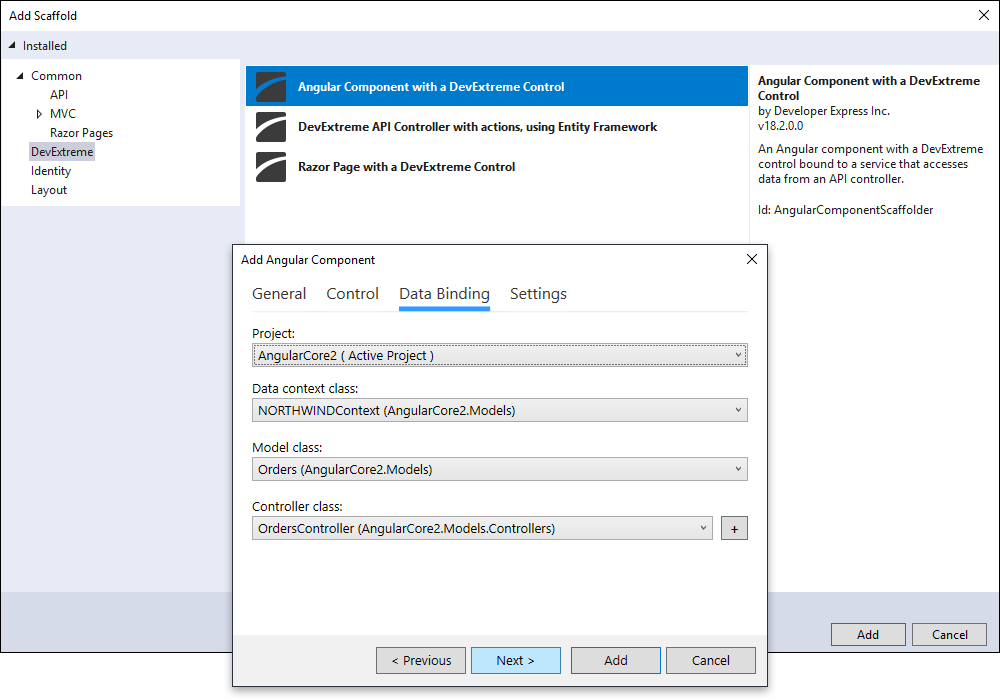Click the DevExtreme API Controller scaffolder icon
The width and height of the screenshot is (1000, 700).
pos(271,127)
